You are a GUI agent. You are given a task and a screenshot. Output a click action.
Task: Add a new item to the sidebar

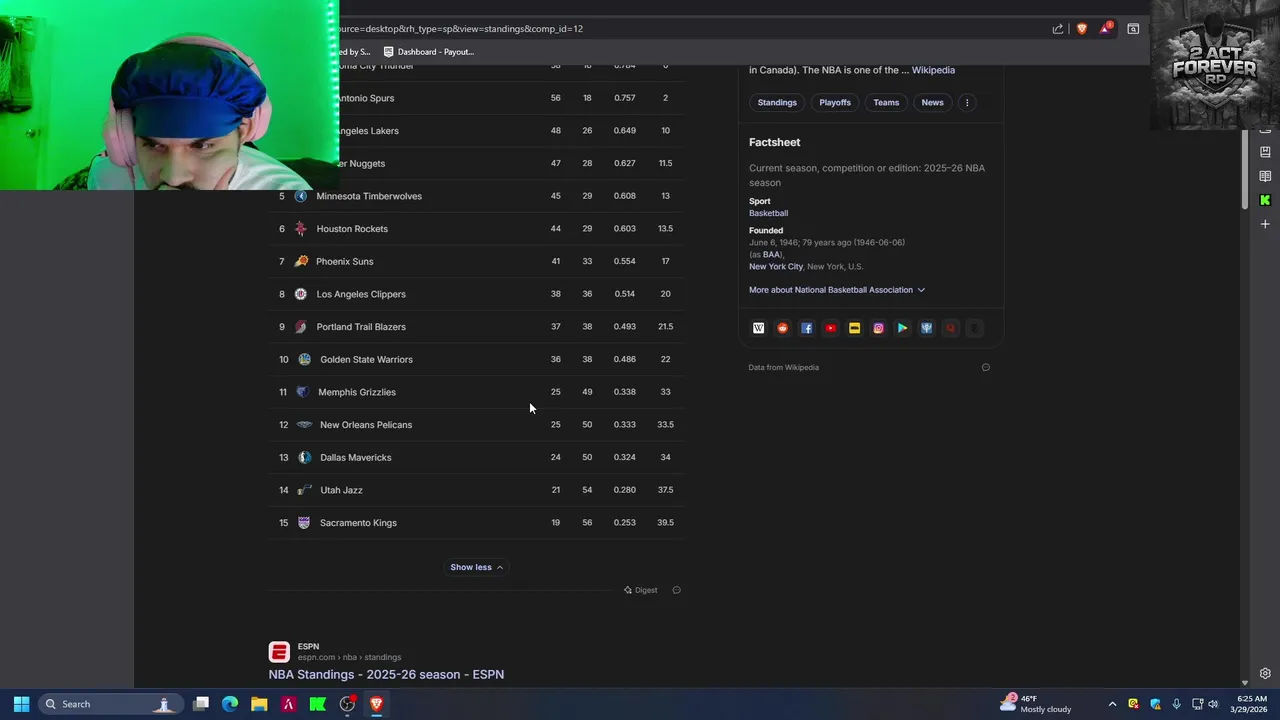pyautogui.click(x=1265, y=224)
